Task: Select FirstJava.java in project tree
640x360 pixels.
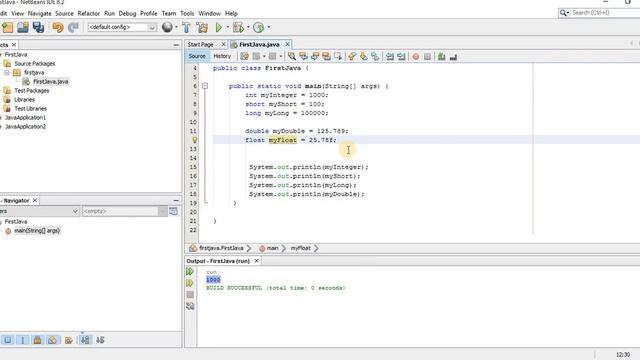Action: click(51, 82)
